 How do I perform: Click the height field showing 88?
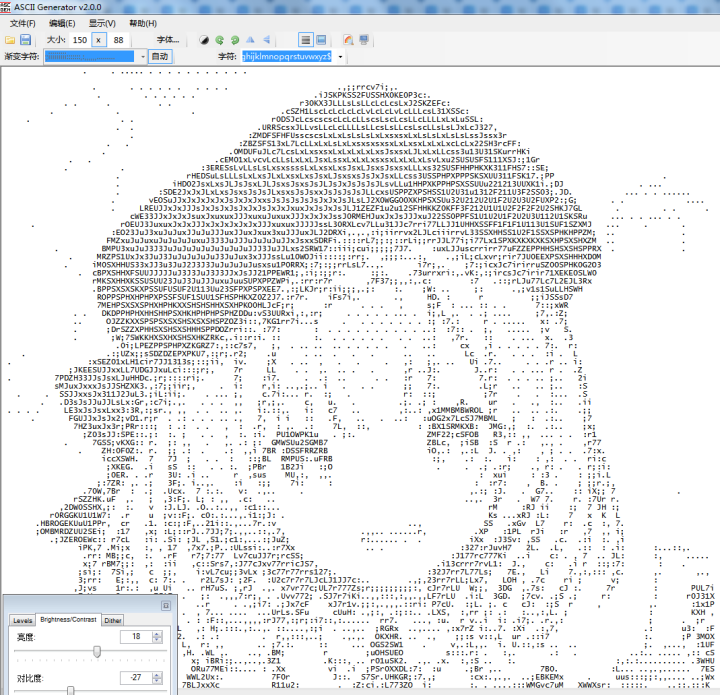(118, 40)
